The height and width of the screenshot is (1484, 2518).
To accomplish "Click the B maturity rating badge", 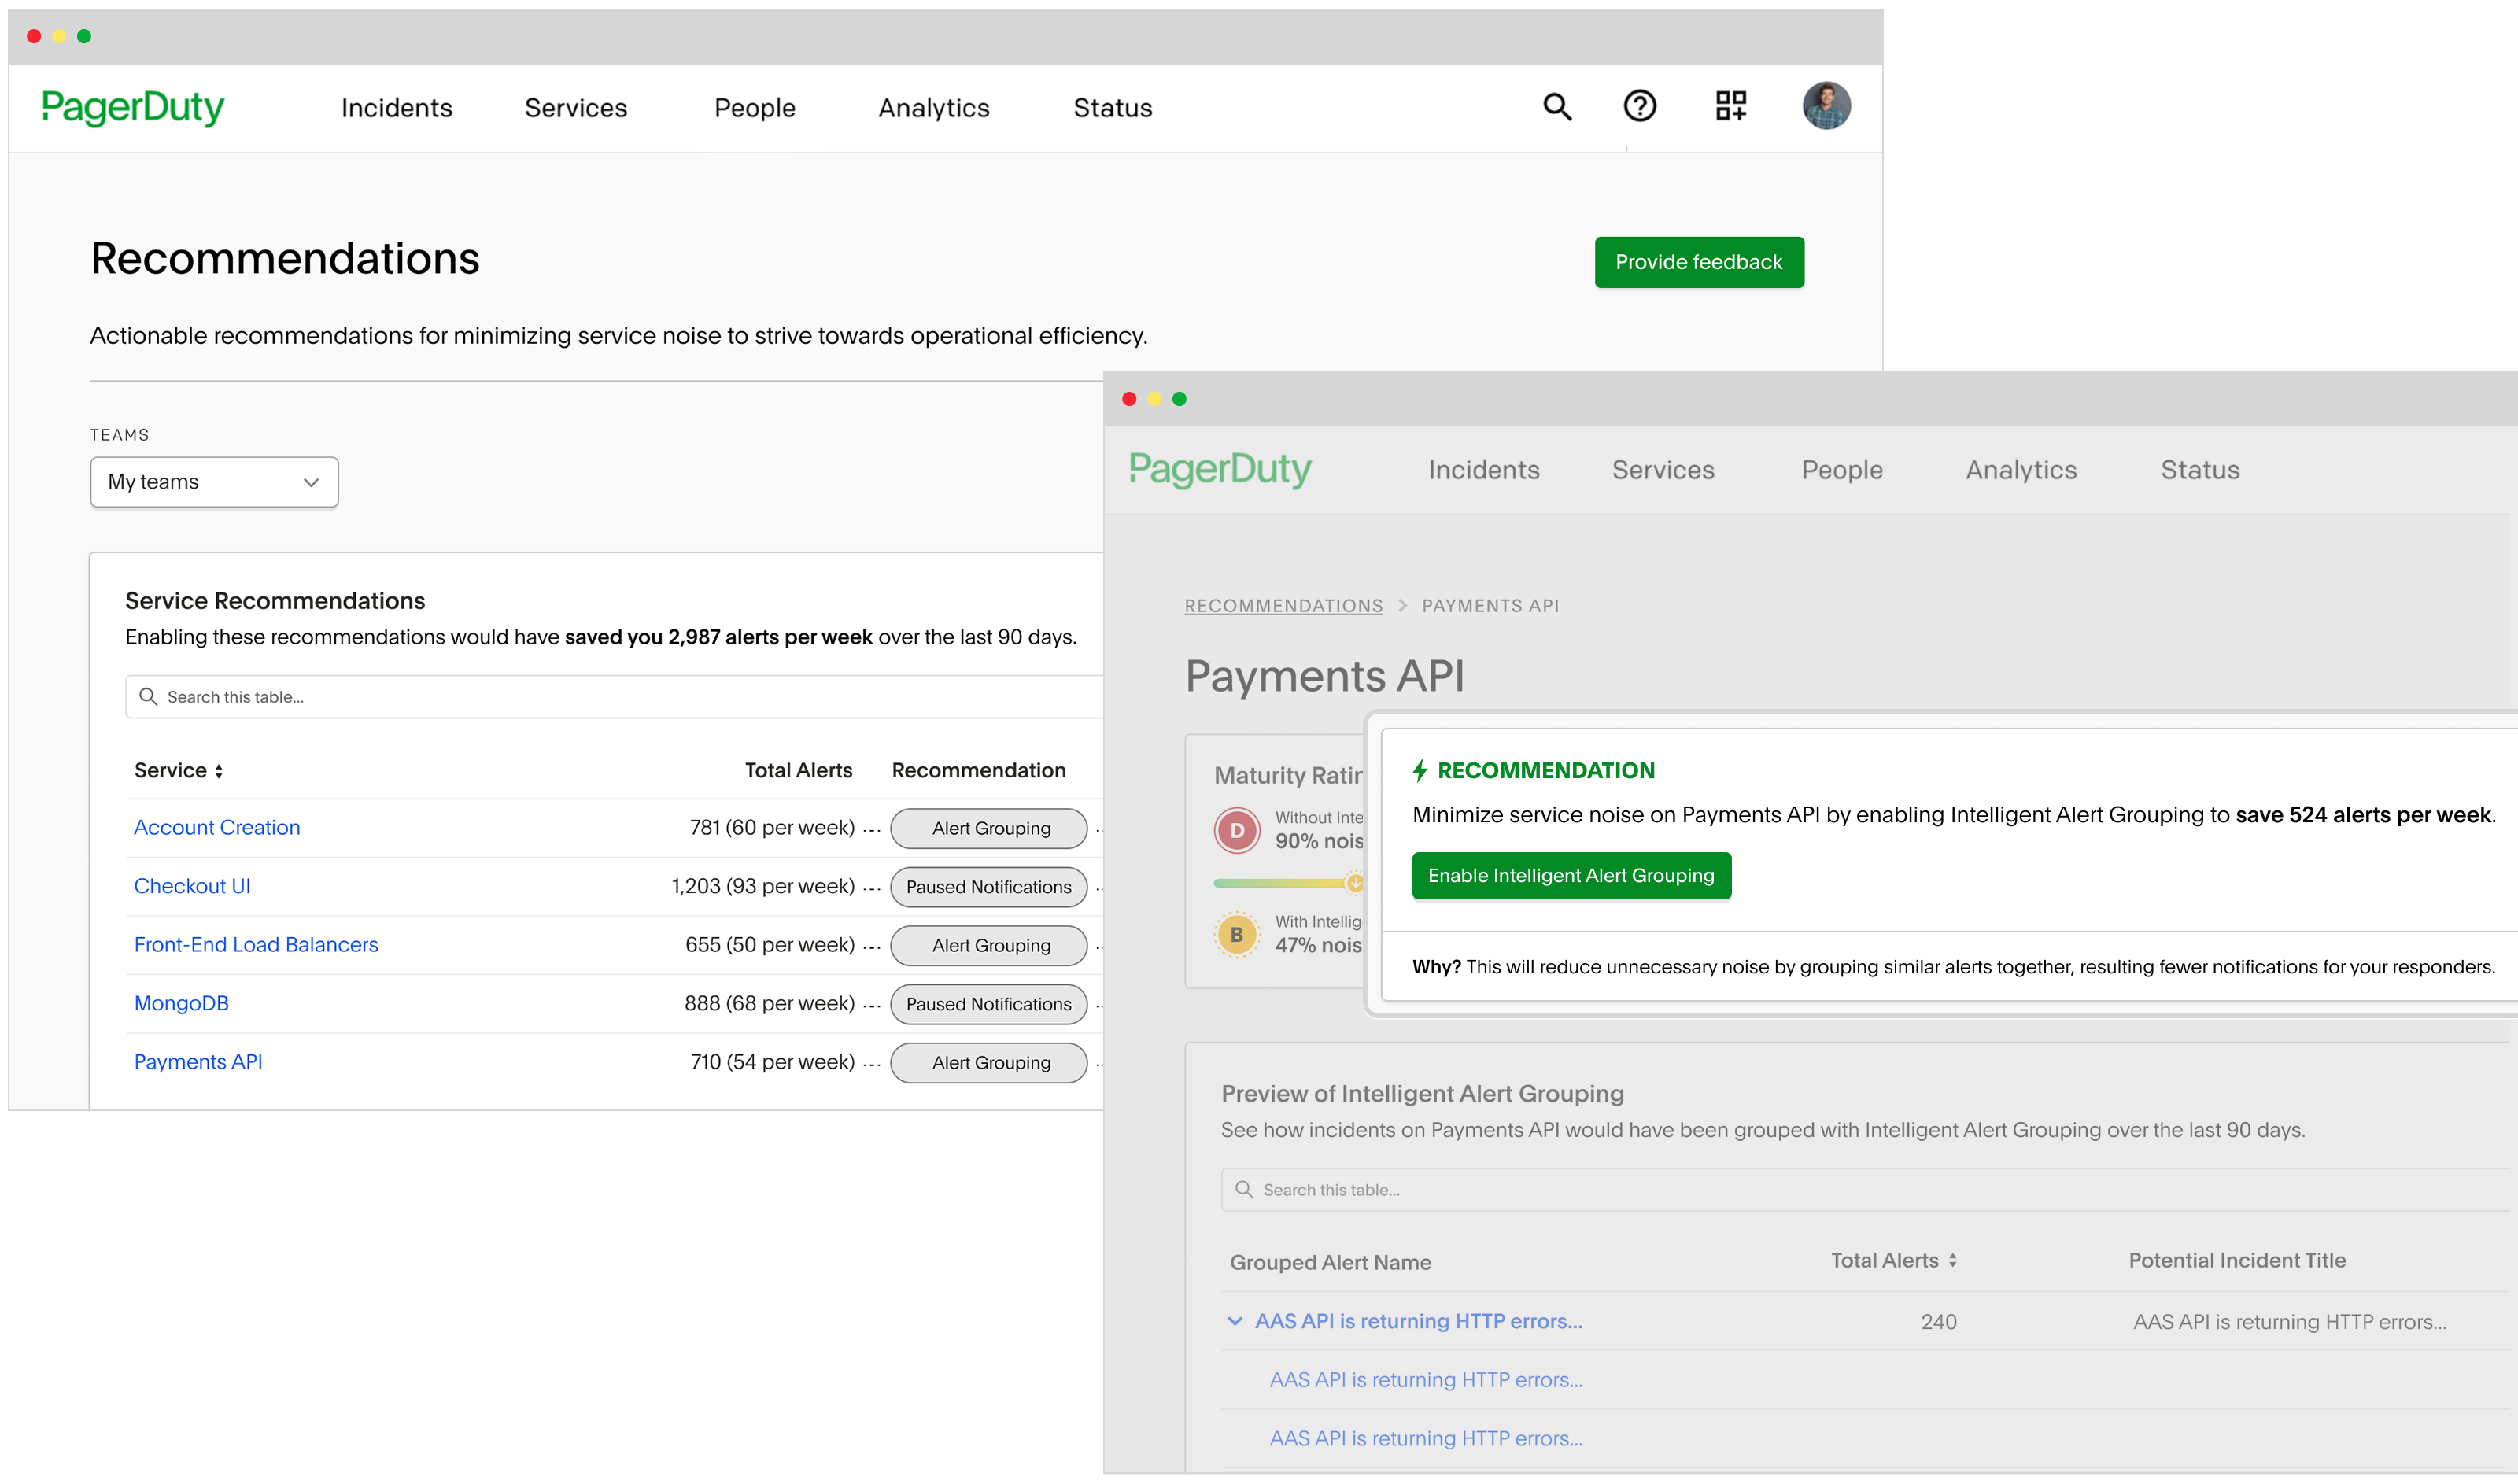I will (x=1237, y=935).
